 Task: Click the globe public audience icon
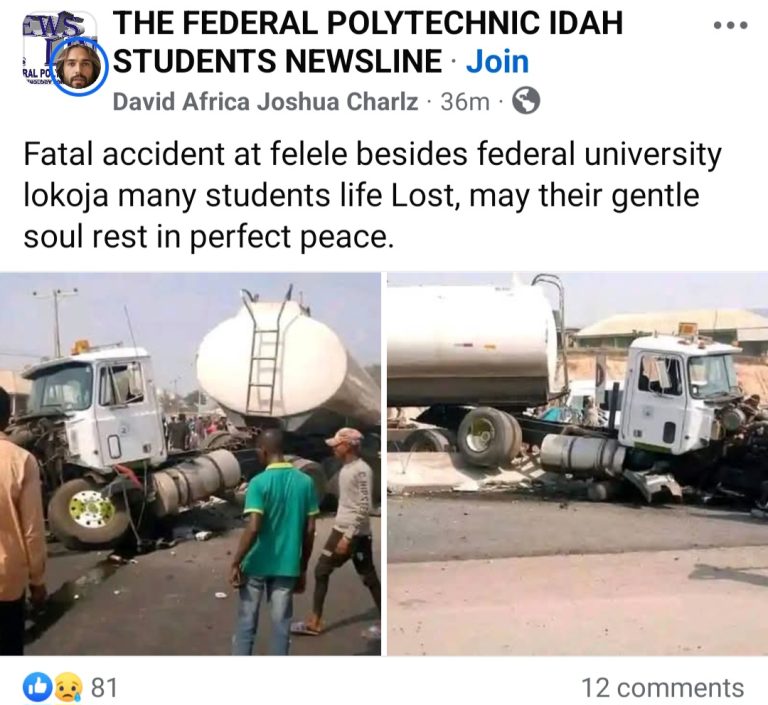(525, 101)
